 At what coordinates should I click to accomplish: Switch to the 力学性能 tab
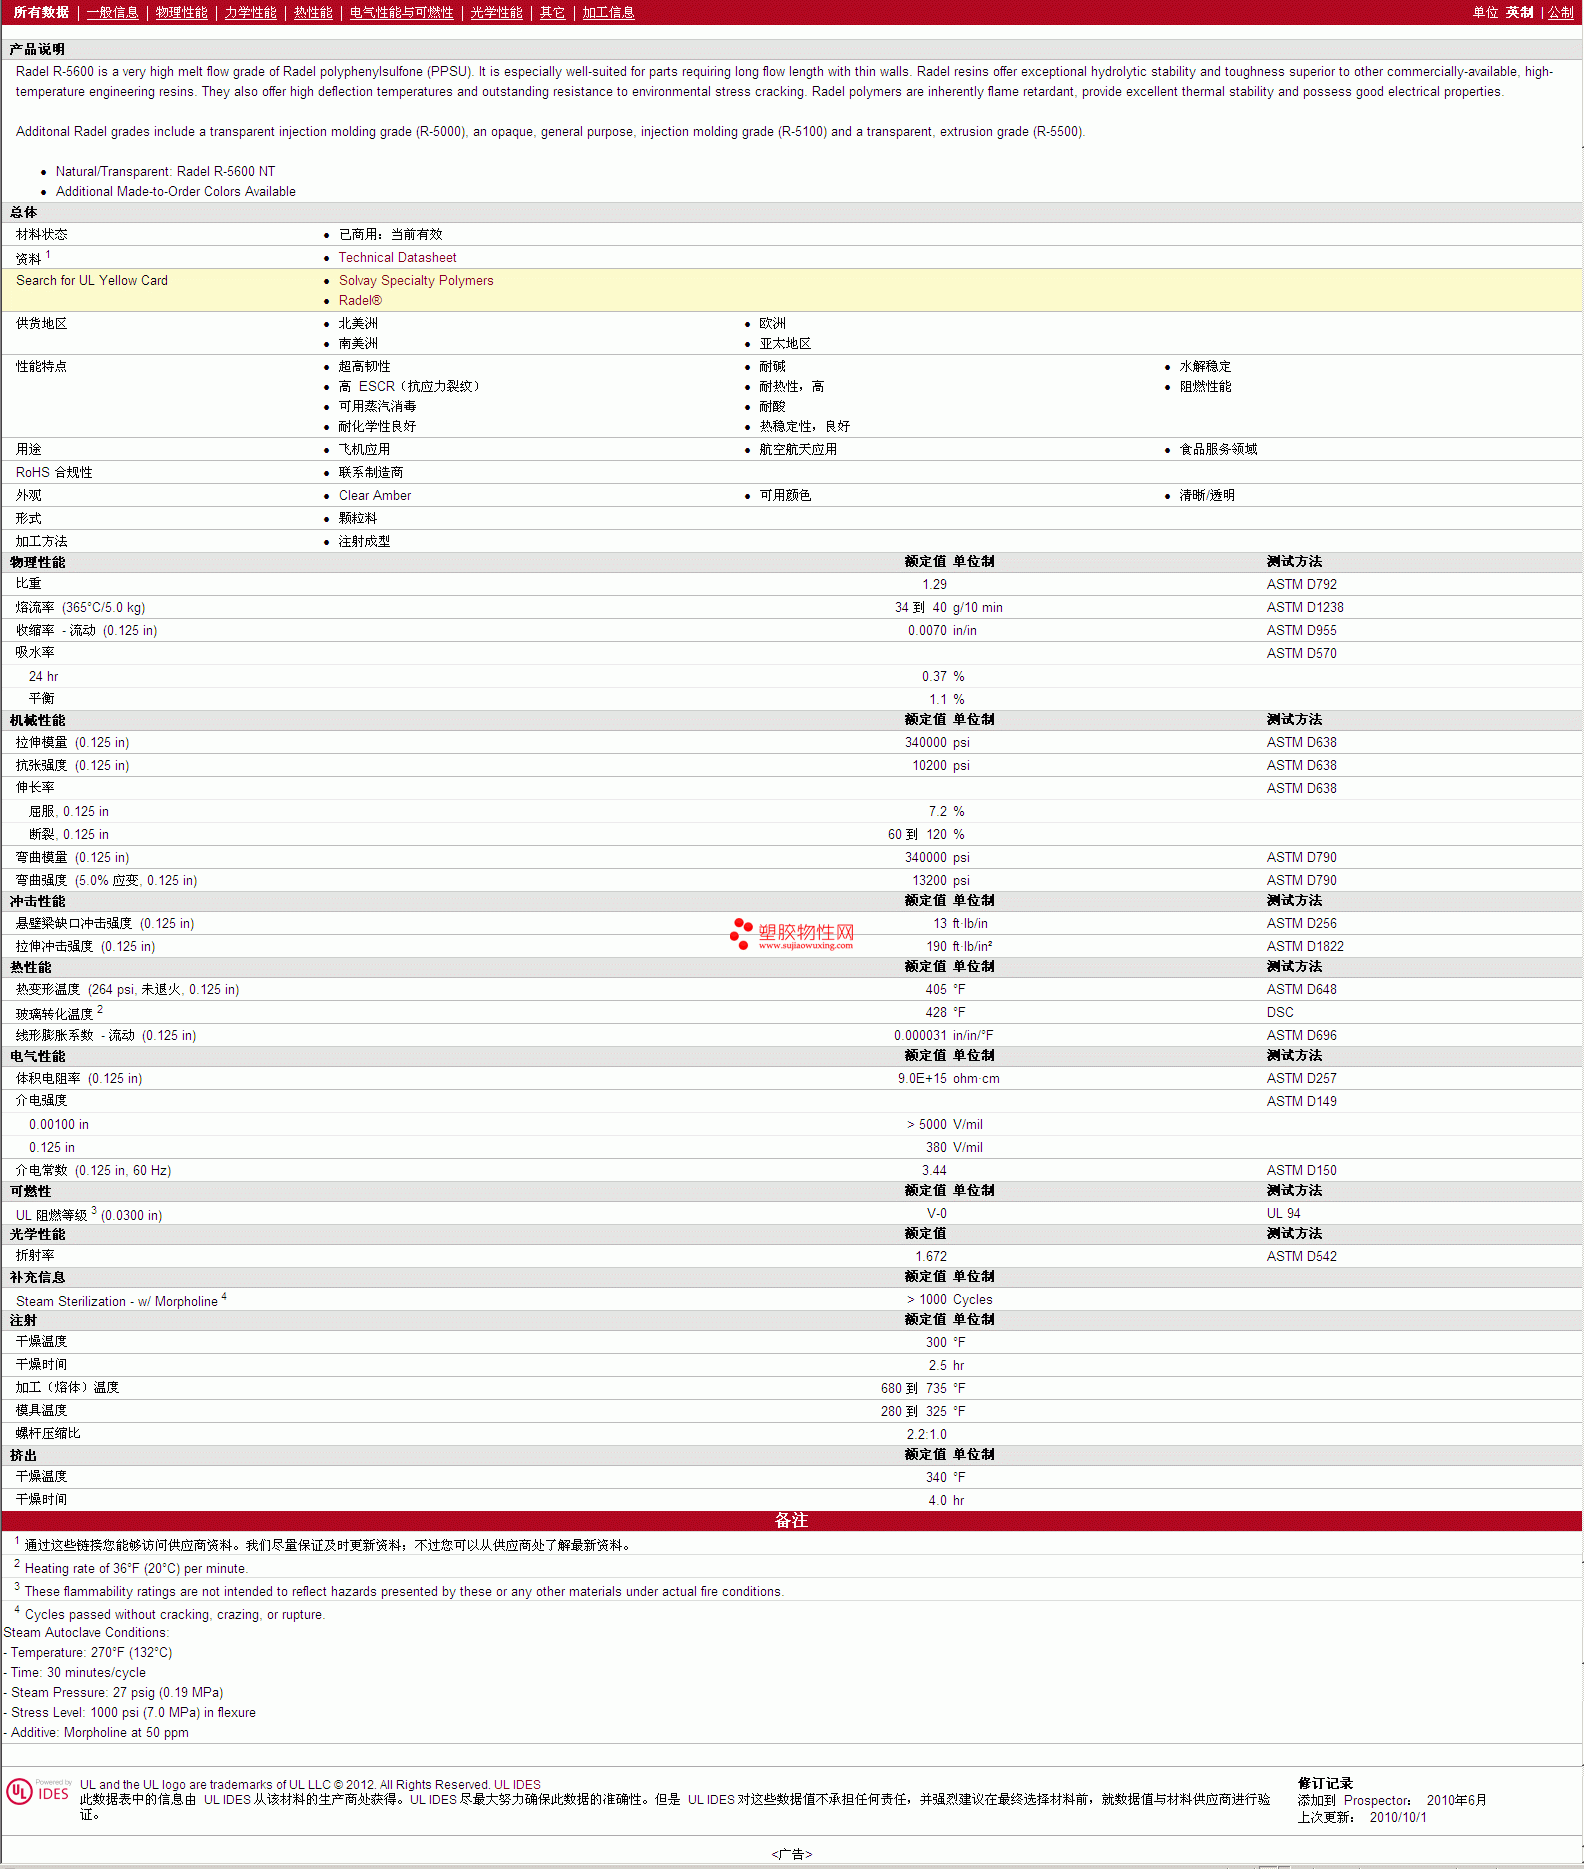[x=251, y=12]
